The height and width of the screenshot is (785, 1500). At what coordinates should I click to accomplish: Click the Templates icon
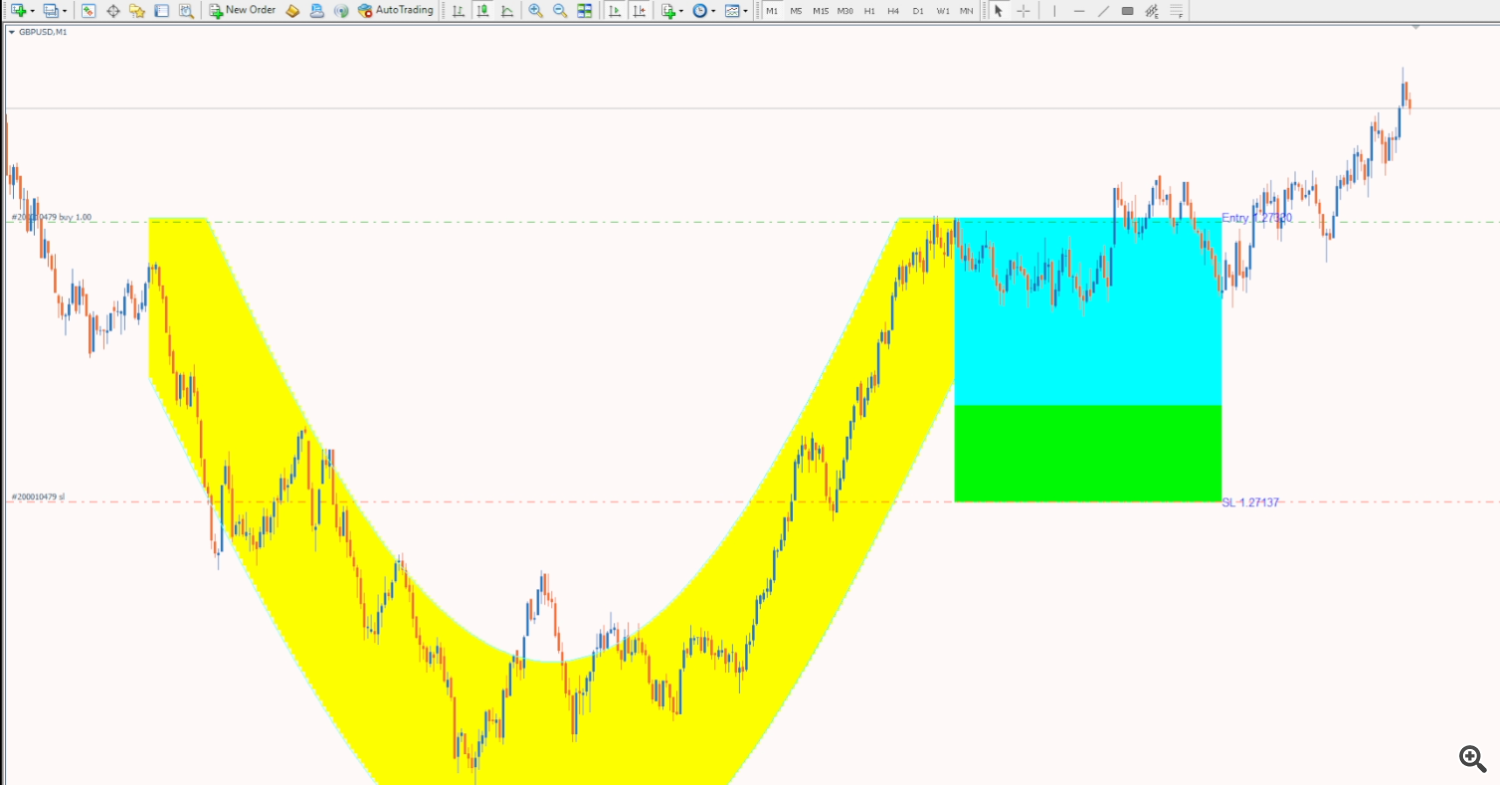point(732,10)
